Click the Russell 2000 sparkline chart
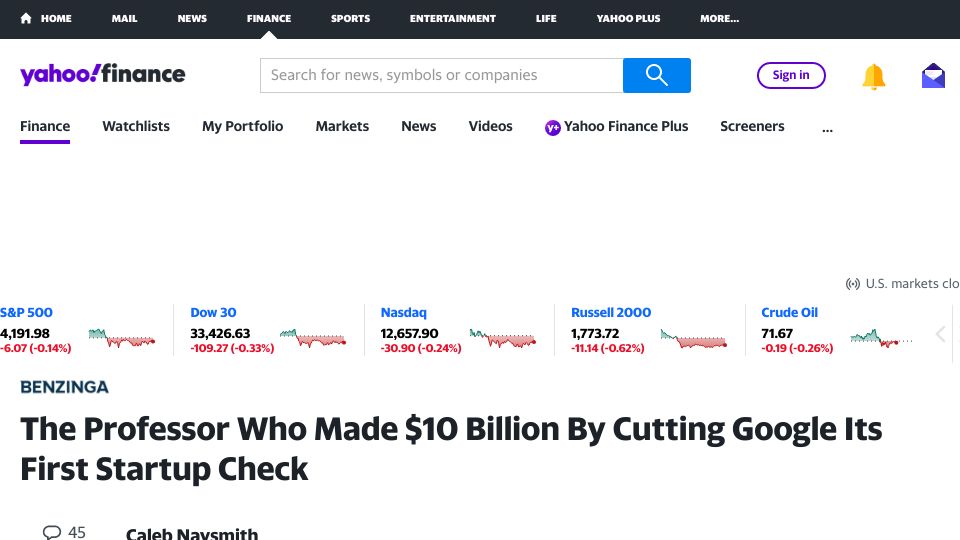Image resolution: width=960 pixels, height=540 pixels. point(694,337)
